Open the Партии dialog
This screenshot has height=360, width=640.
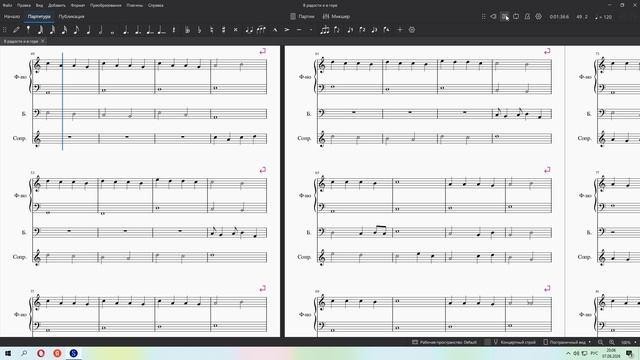[x=302, y=16]
